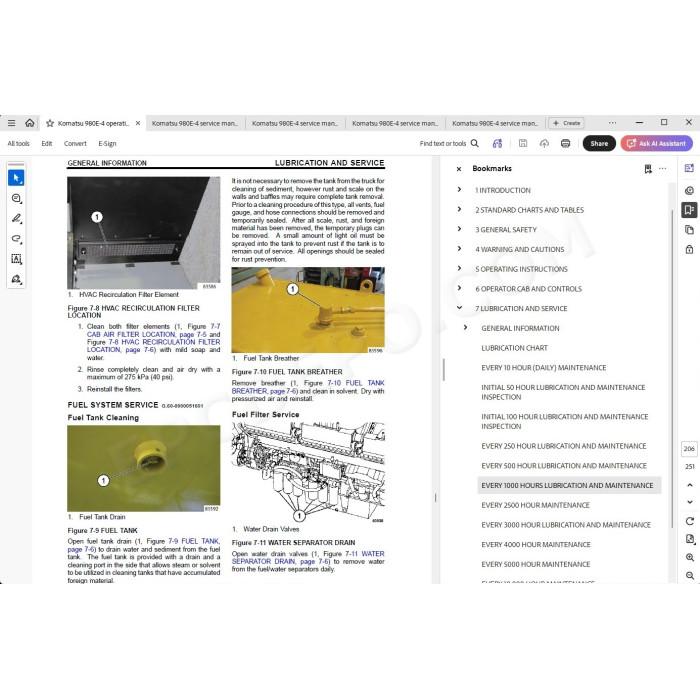Zoom in on the document

pyautogui.click(x=689, y=558)
